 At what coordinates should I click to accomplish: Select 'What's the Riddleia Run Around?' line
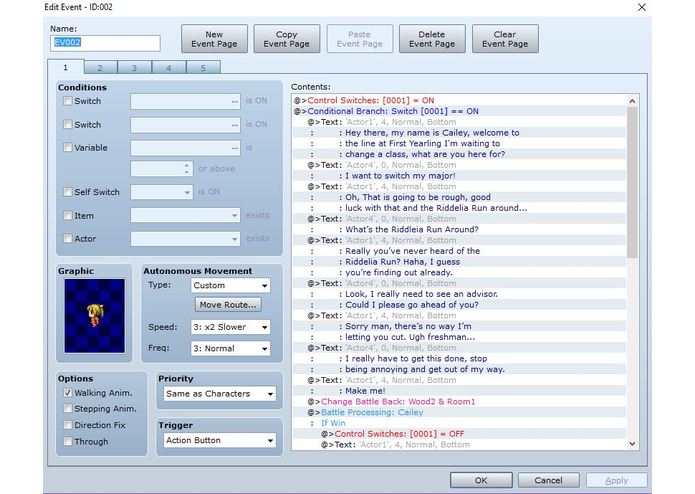(459, 229)
